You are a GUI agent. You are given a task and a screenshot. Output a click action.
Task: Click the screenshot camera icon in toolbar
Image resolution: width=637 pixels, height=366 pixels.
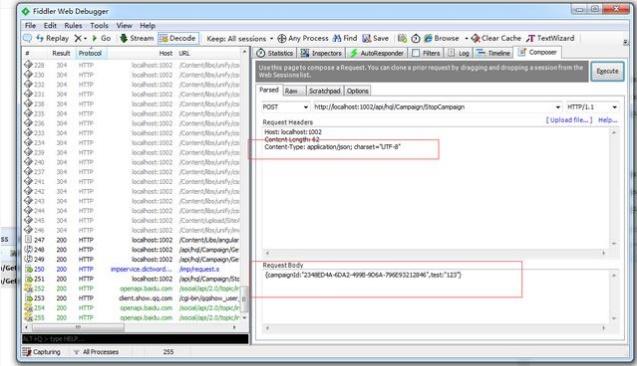click(402, 38)
